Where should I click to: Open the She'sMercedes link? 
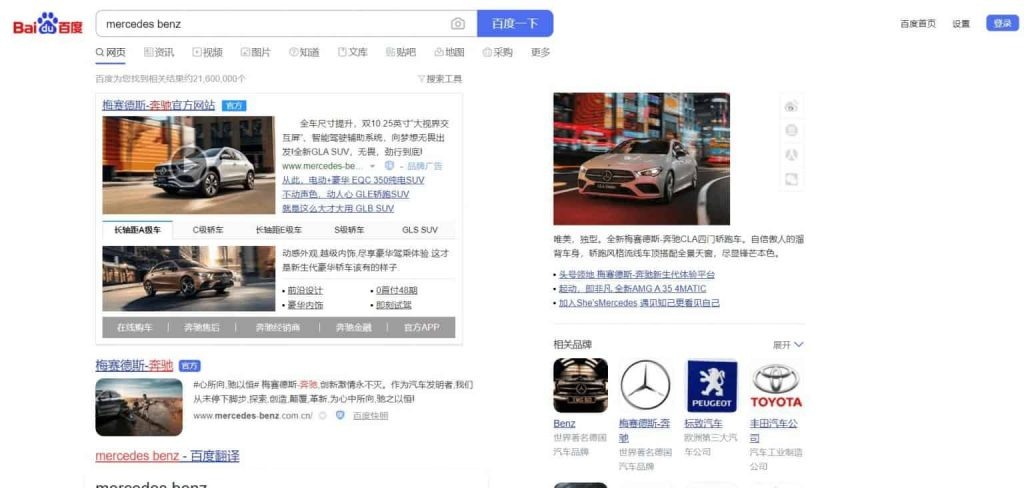(639, 302)
